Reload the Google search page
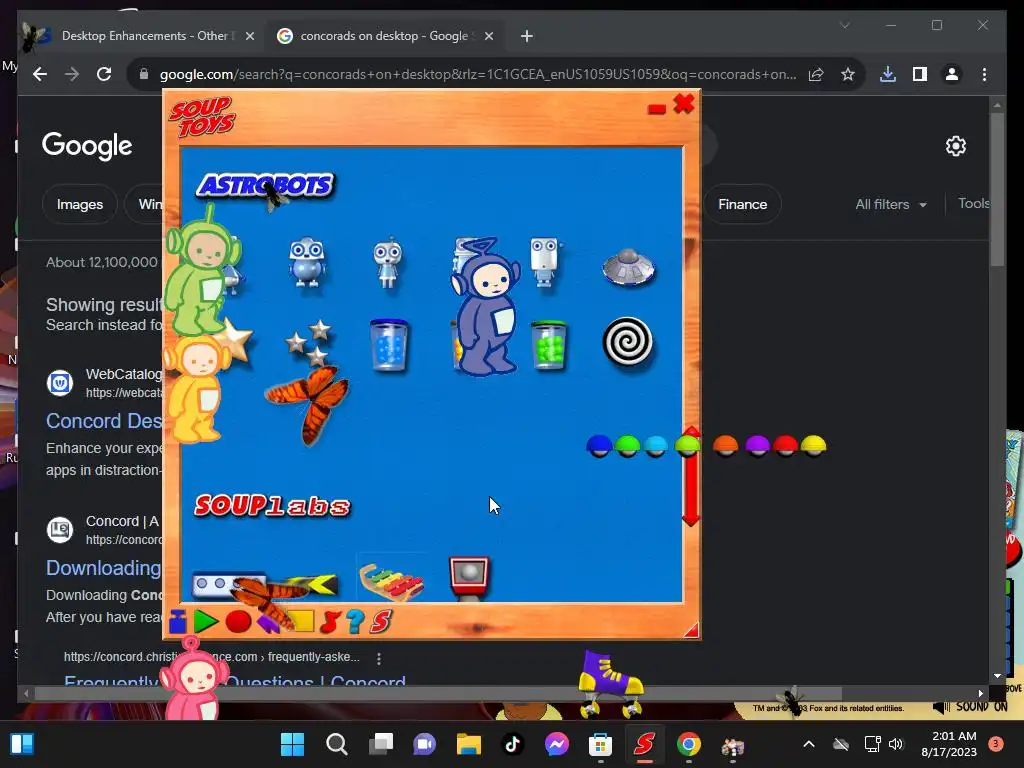Screen dimensions: 1024x768 click(104, 74)
